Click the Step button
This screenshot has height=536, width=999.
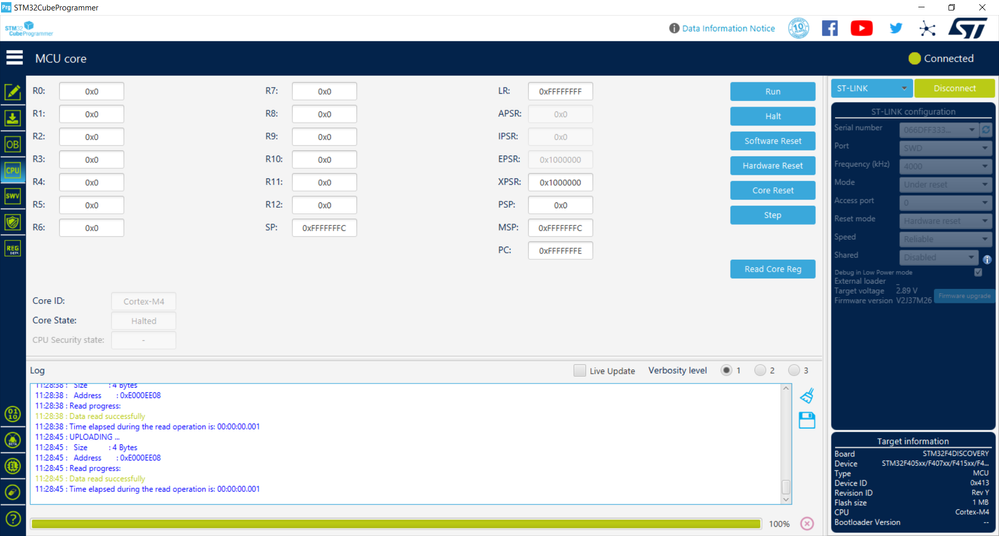point(773,215)
